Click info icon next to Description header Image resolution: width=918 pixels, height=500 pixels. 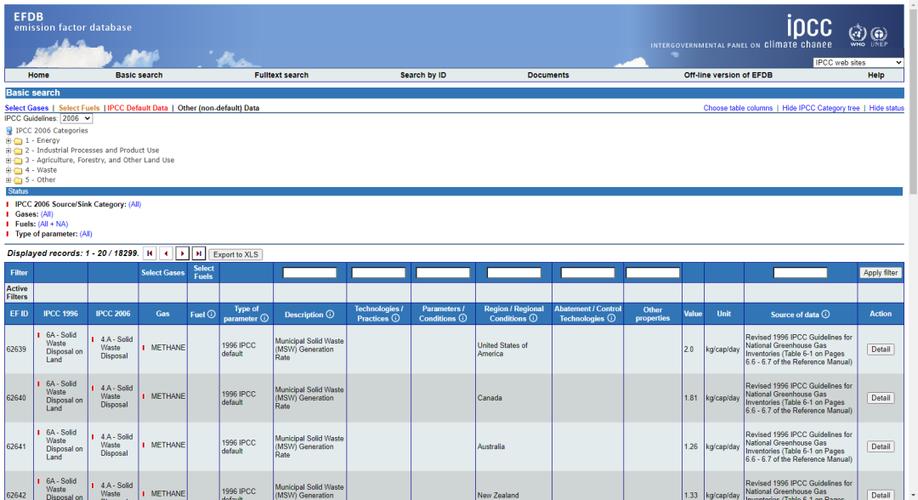pyautogui.click(x=330, y=314)
